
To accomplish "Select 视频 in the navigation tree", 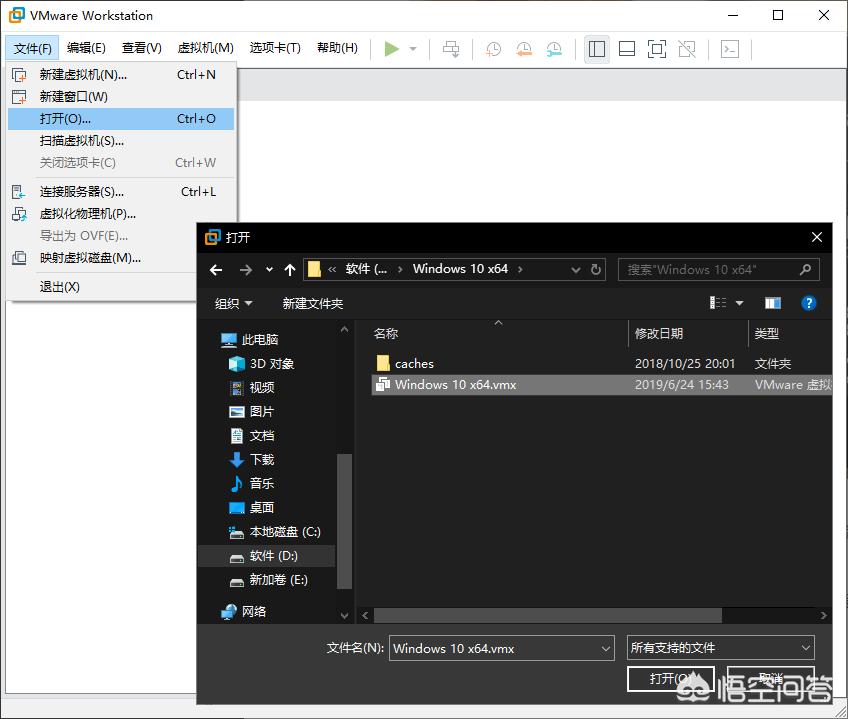I will (253, 387).
